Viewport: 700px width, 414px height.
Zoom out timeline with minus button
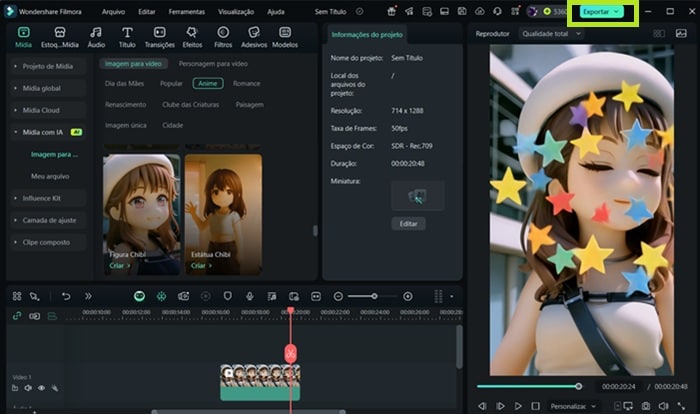[338, 296]
